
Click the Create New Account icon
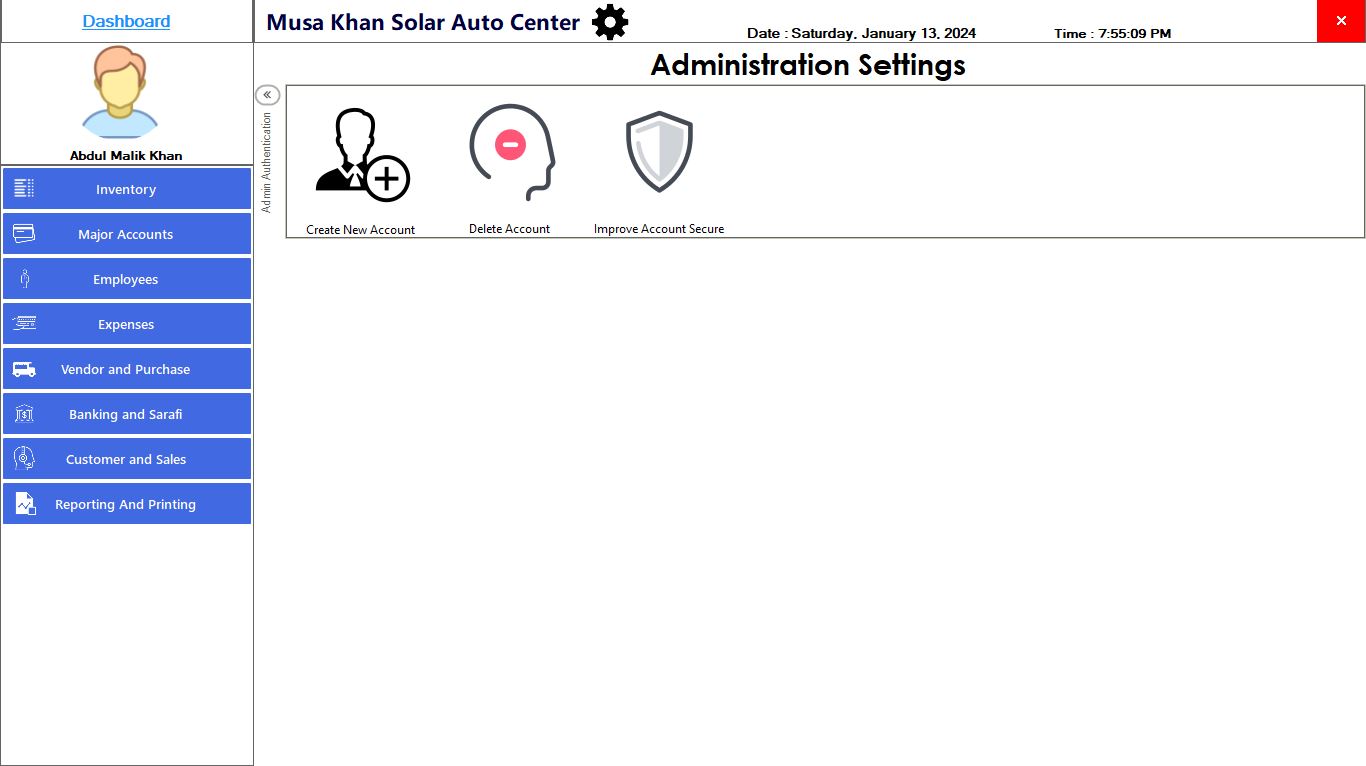pos(361,156)
